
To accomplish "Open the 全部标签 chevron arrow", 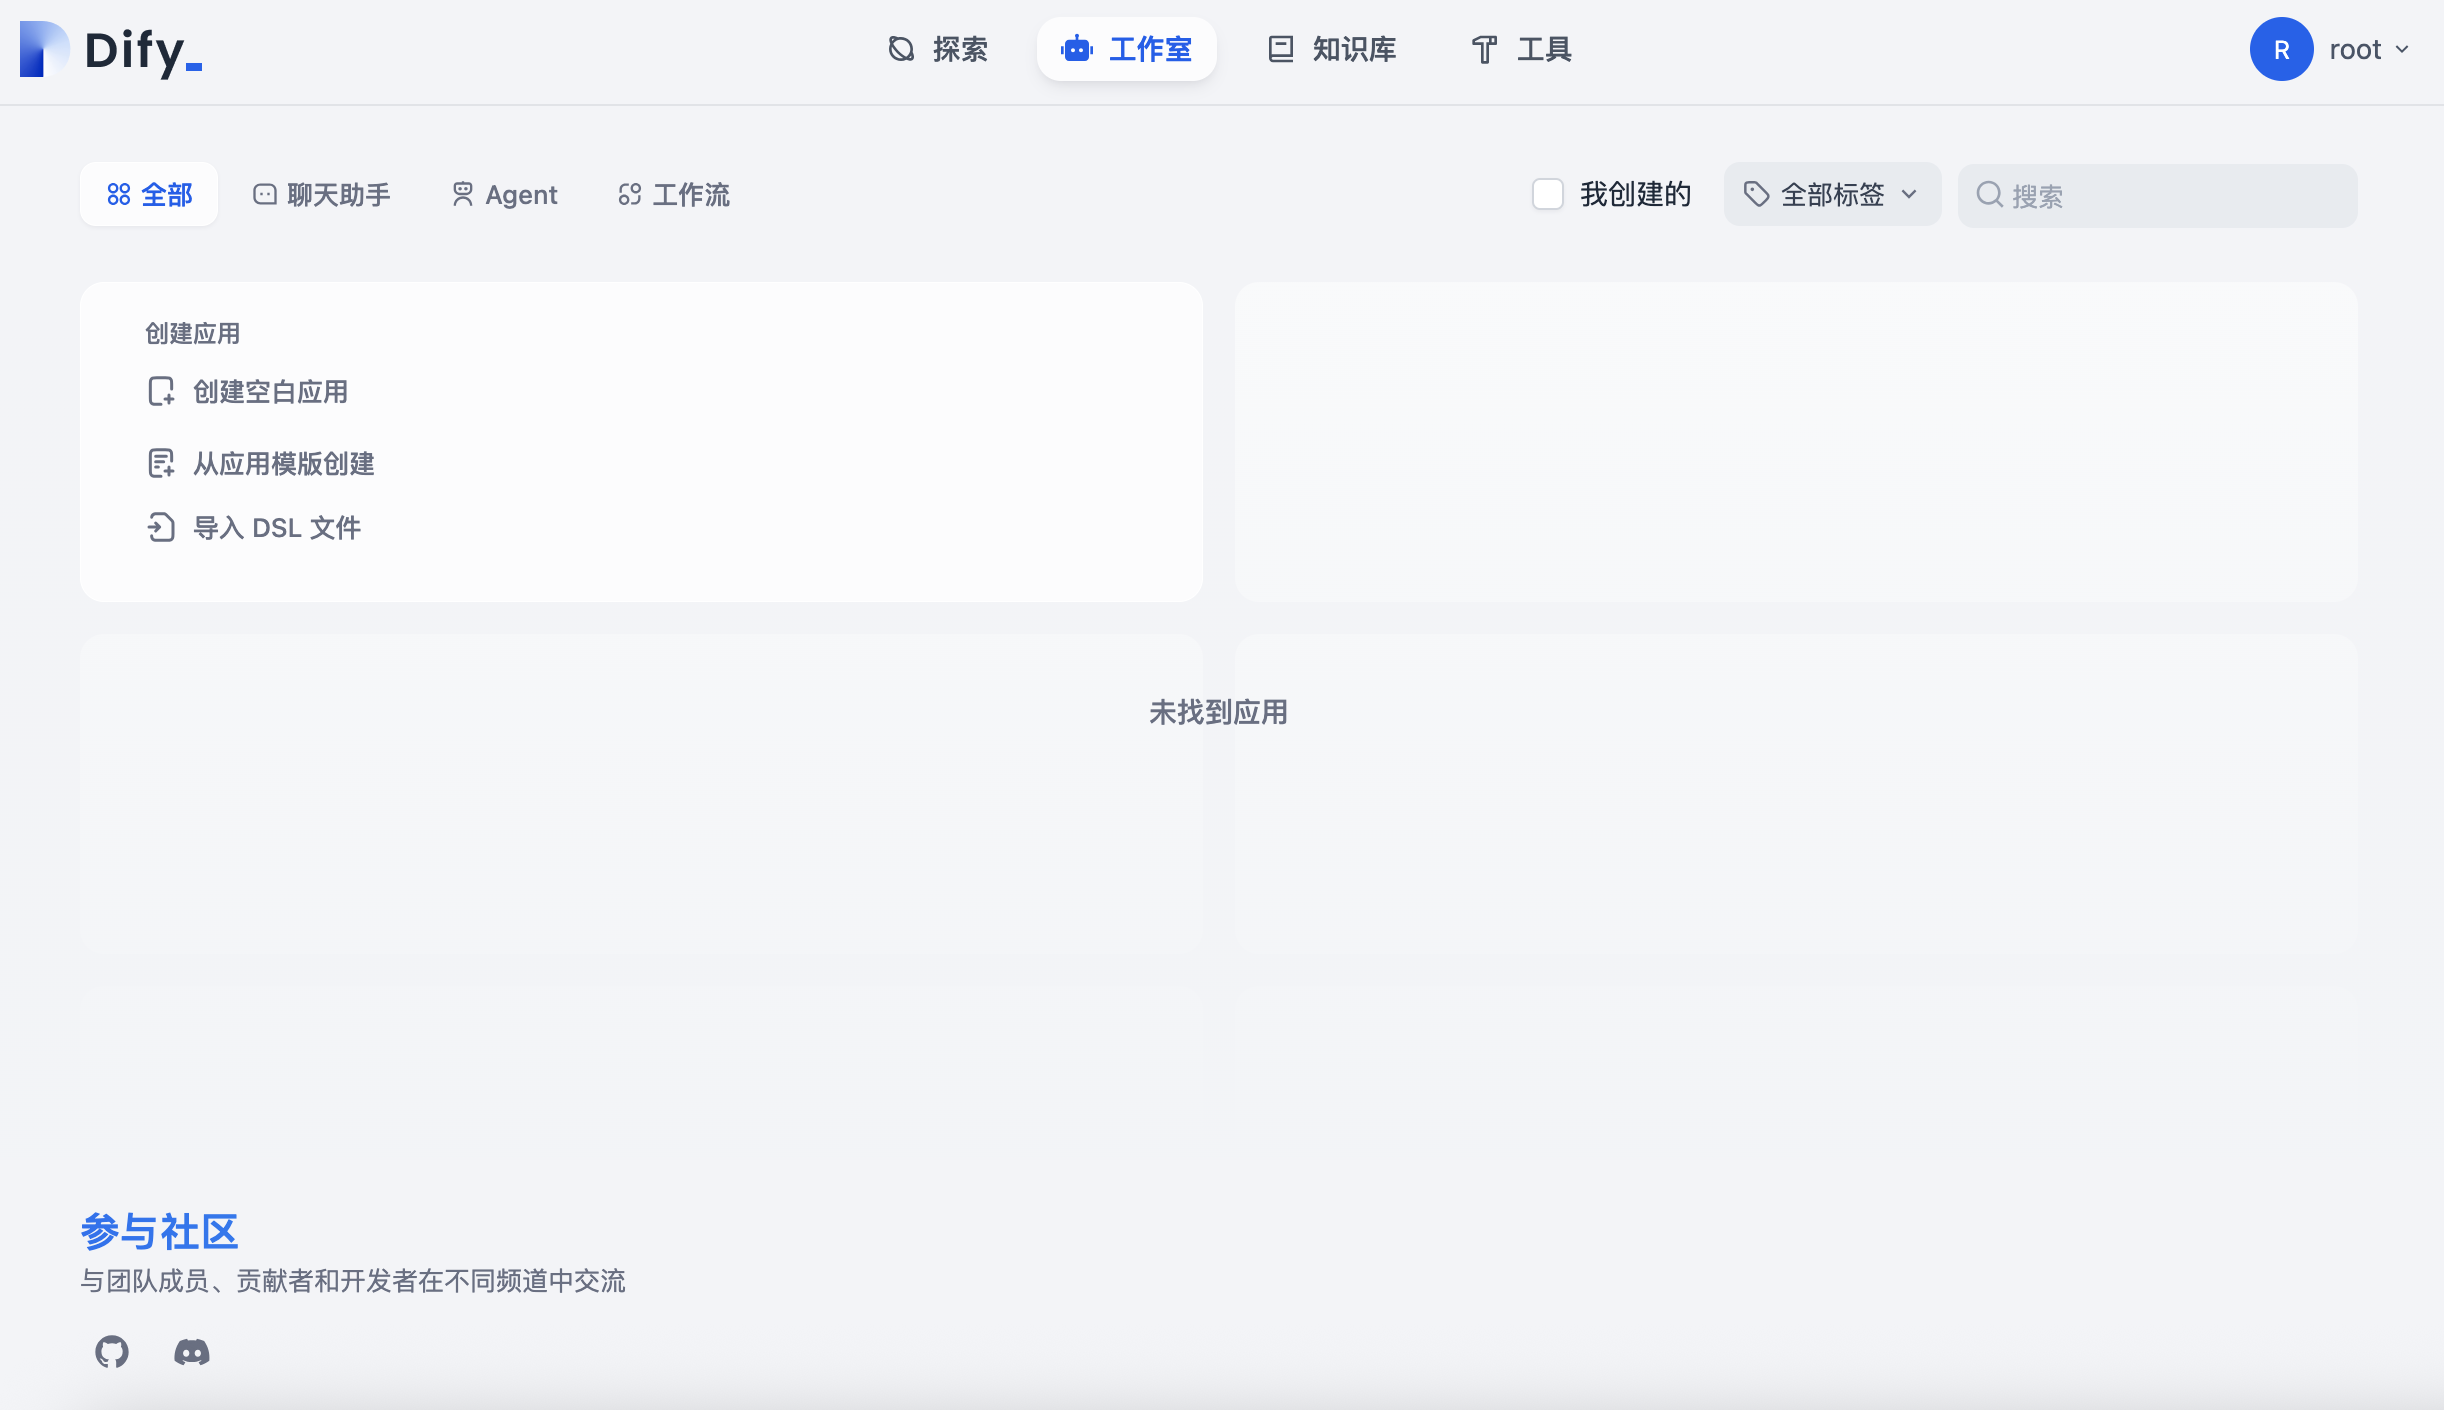I will click(1908, 194).
